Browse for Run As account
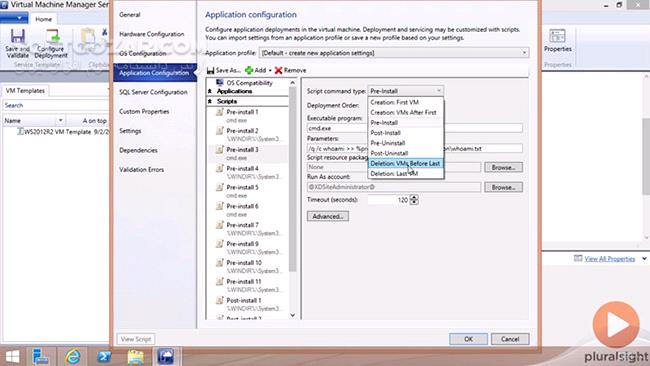650x366 pixels. click(x=503, y=187)
